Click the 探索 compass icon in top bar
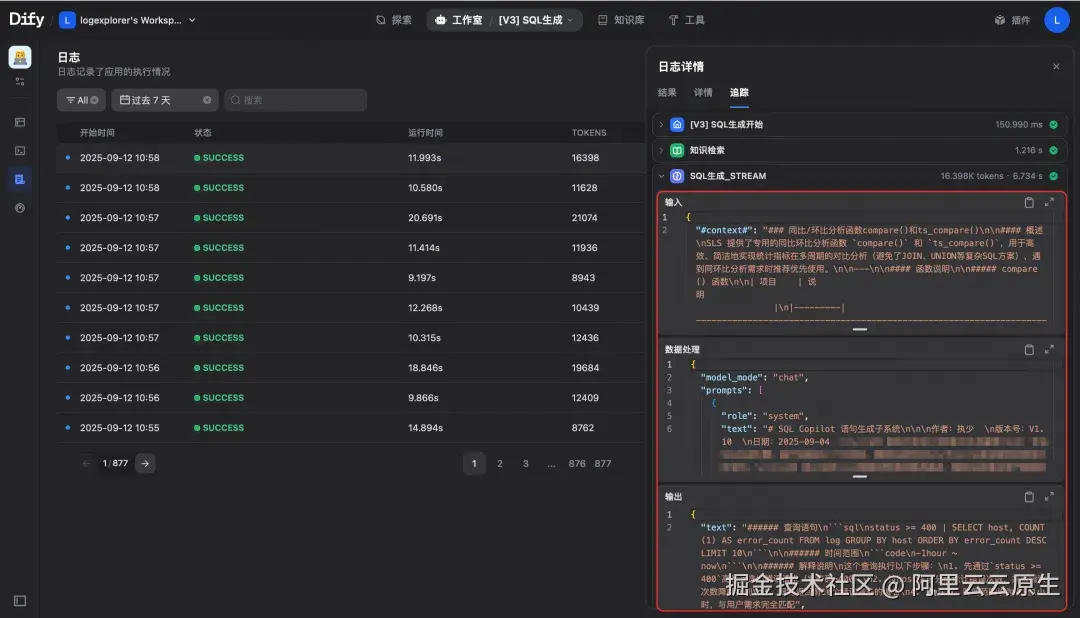Screen dimensions: 1080x618 pos(382,18)
